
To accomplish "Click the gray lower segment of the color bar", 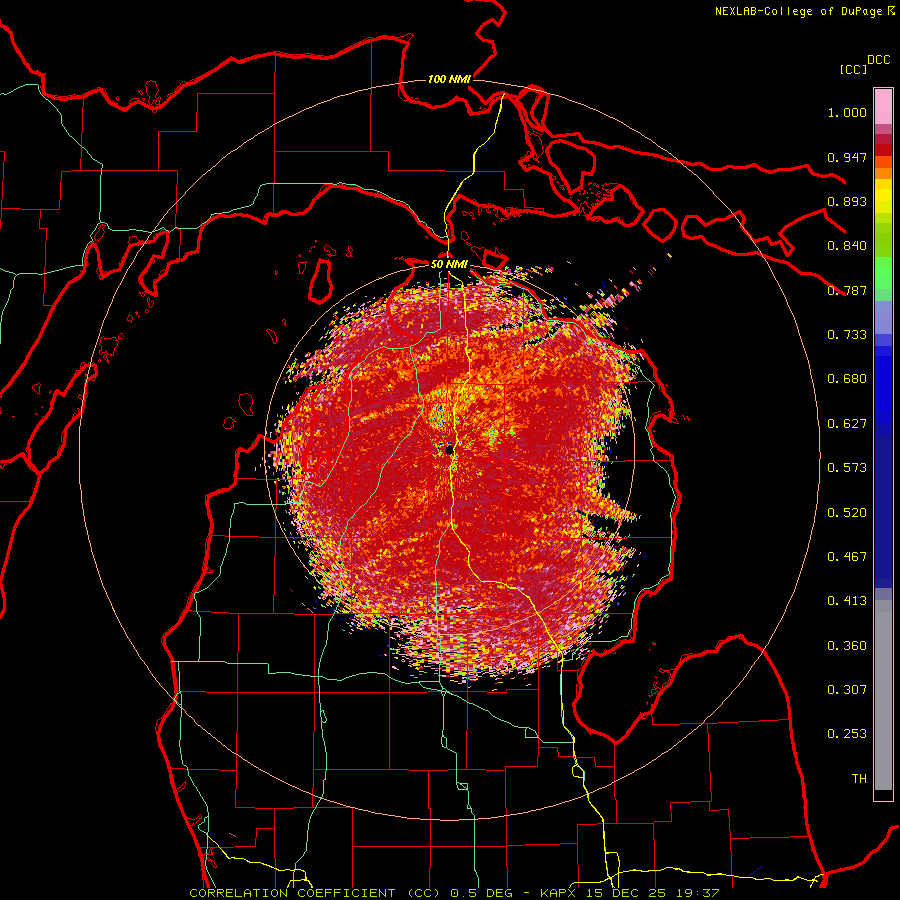I will (883, 695).
